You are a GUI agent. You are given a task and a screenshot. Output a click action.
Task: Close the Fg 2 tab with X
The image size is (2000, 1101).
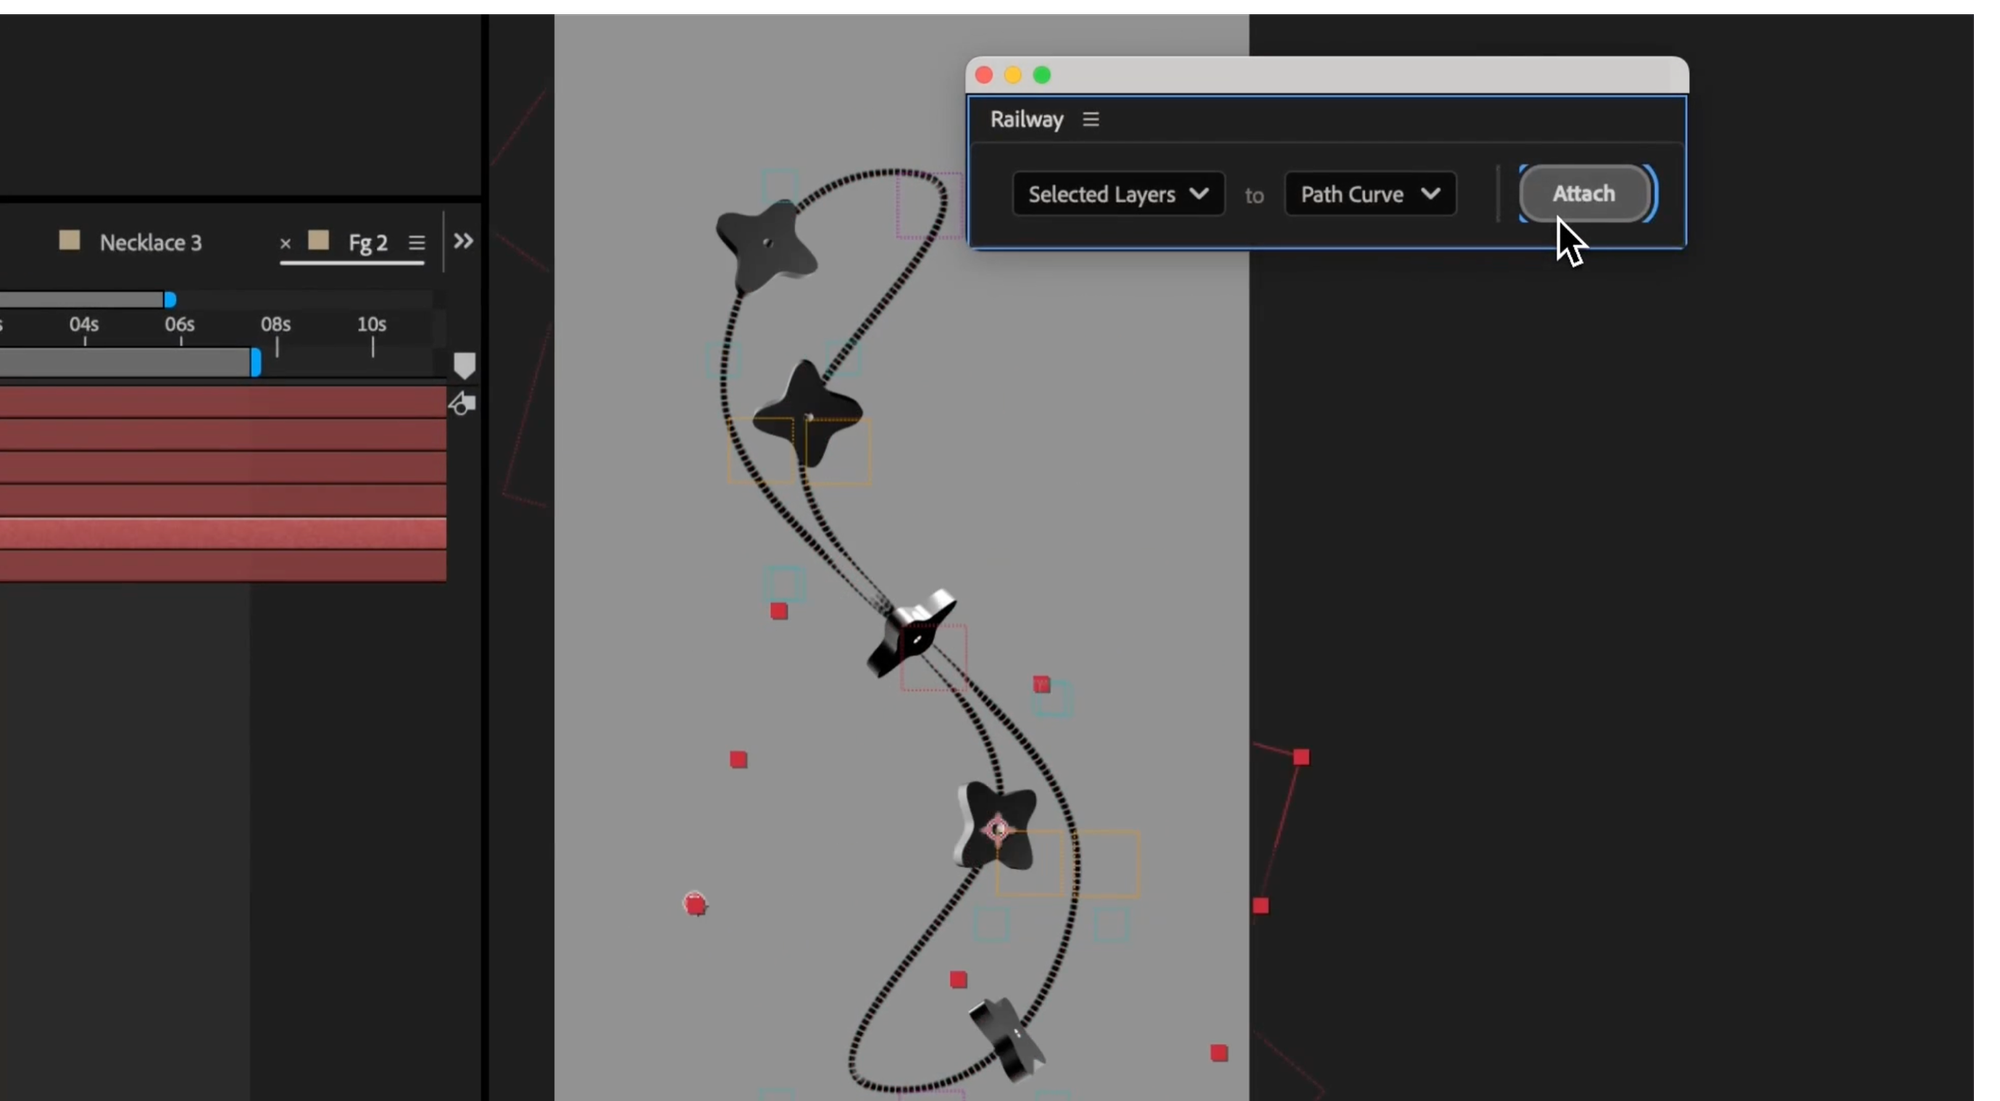(285, 243)
